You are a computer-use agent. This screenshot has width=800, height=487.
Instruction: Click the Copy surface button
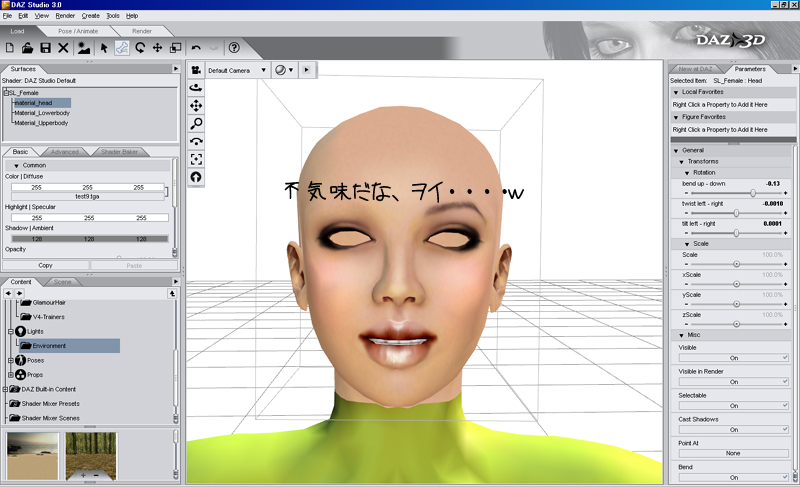pyautogui.click(x=45, y=266)
